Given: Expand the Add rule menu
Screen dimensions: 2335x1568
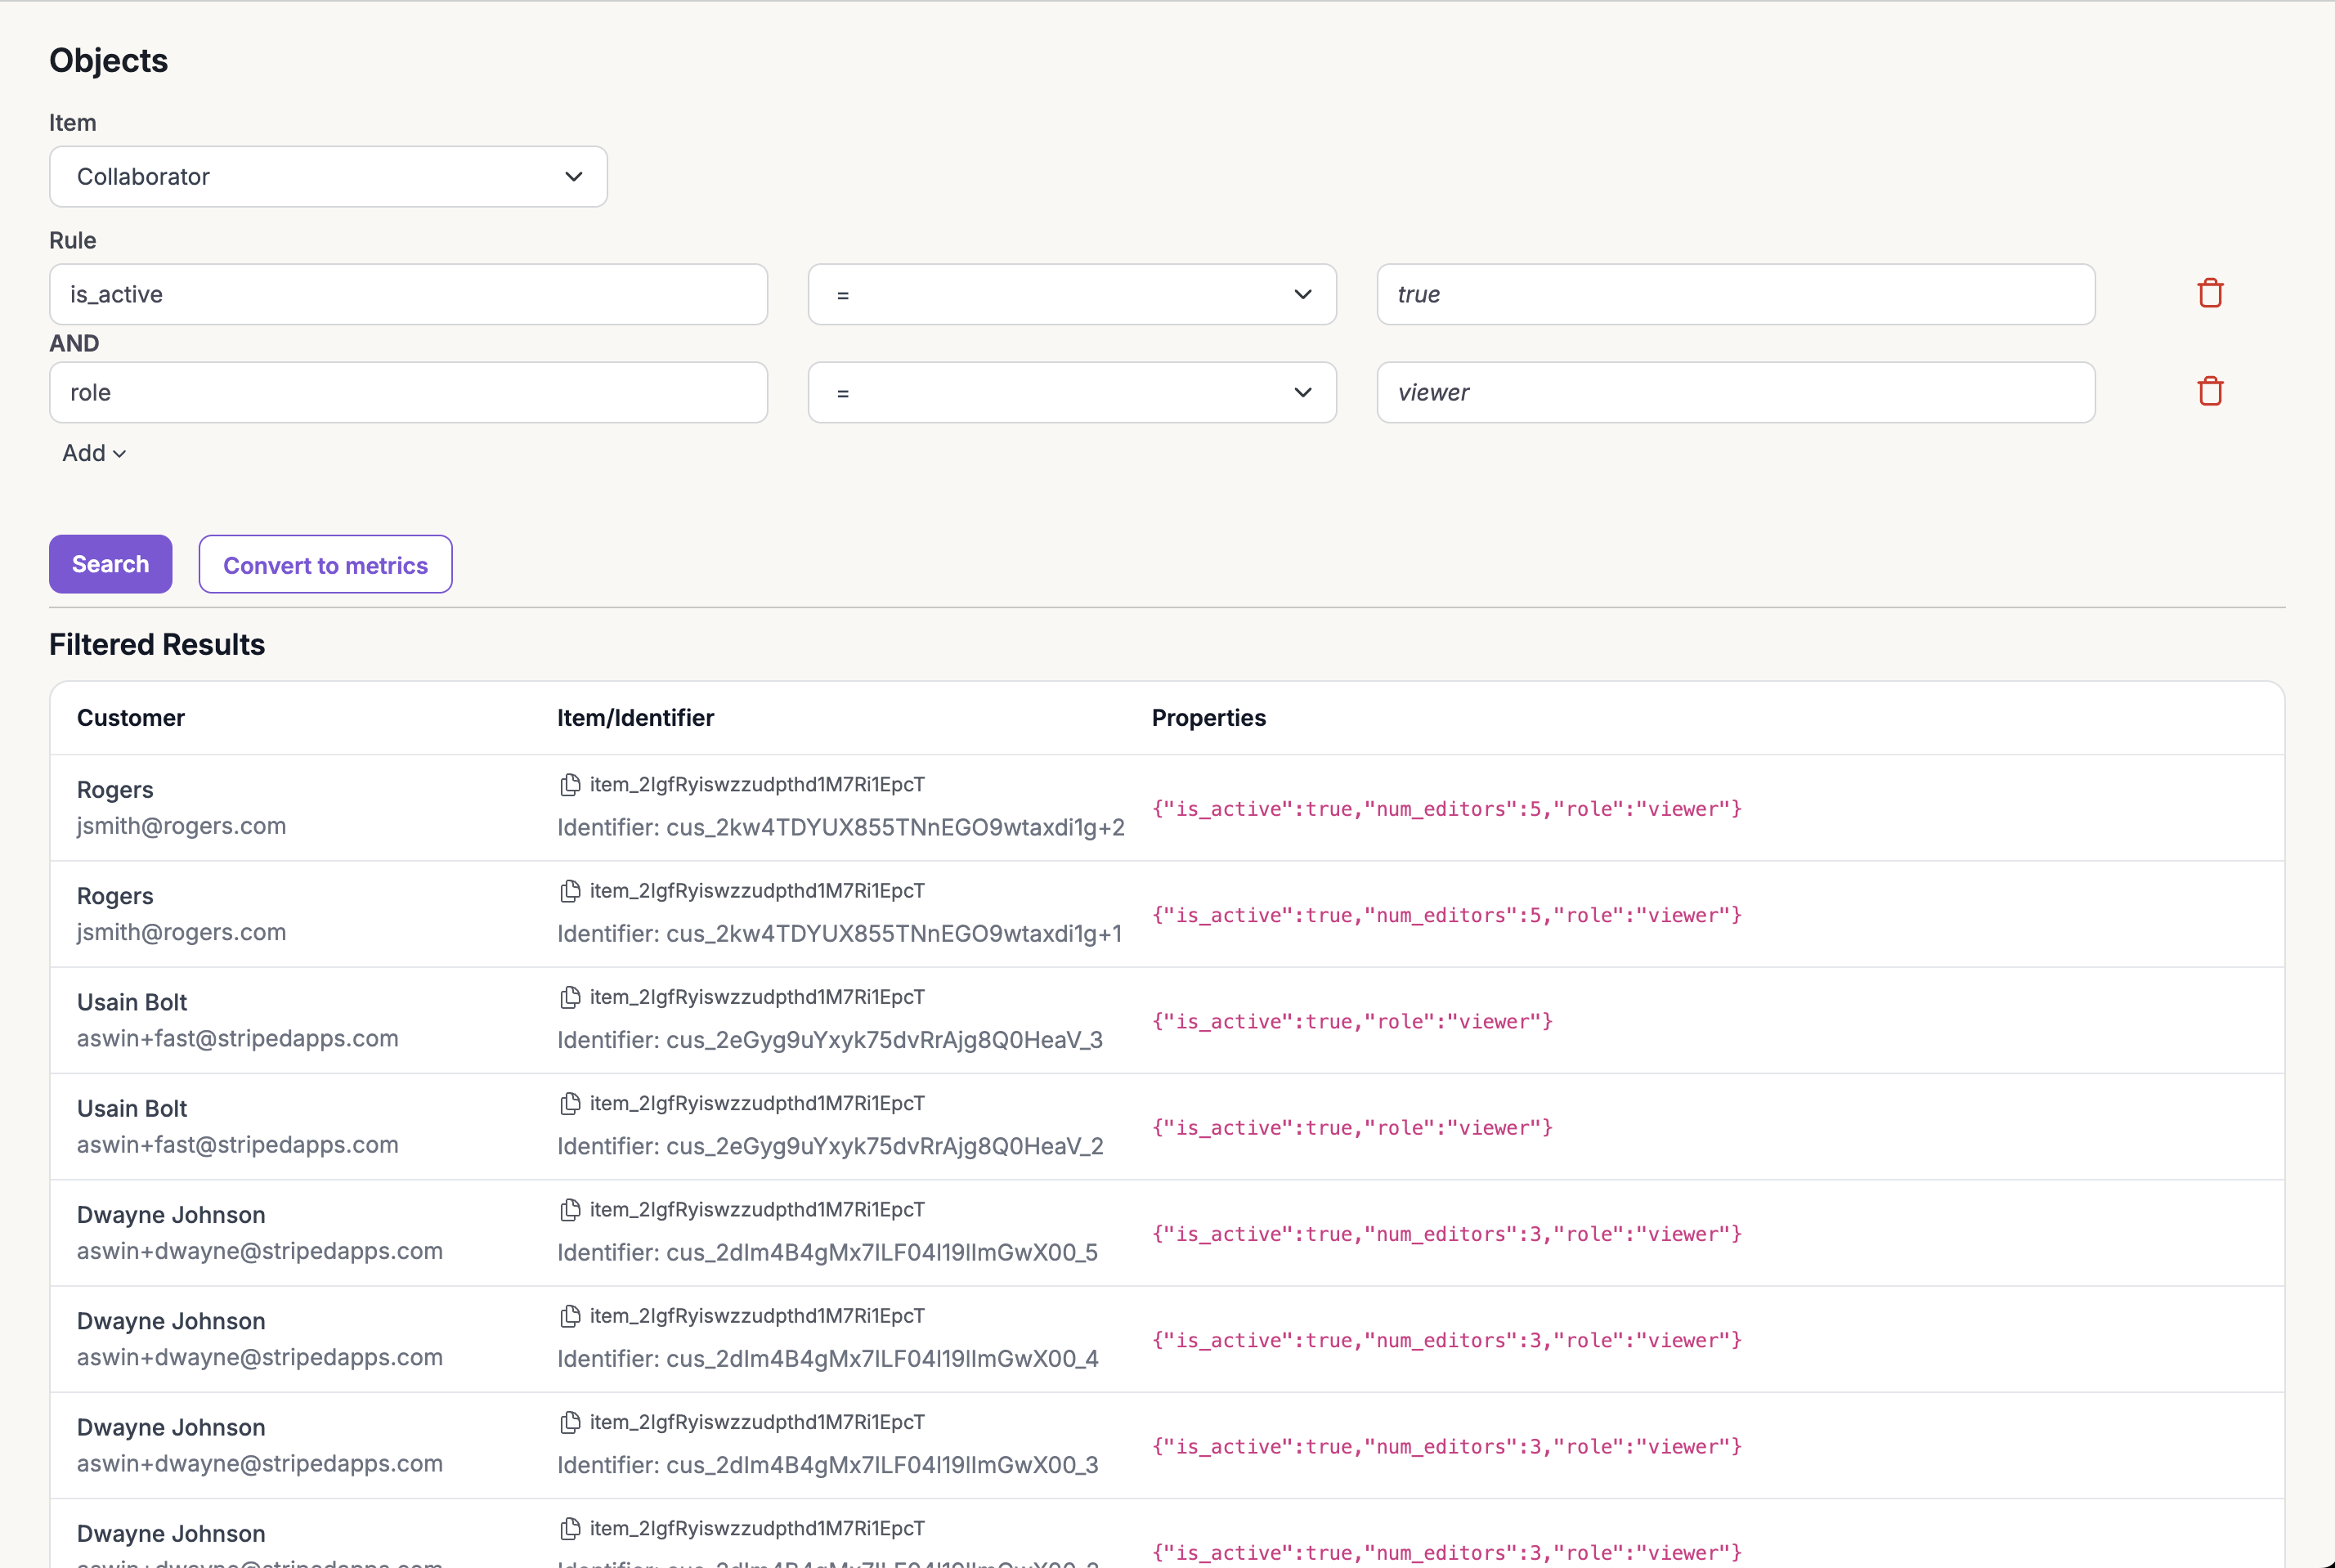Looking at the screenshot, I should 94,453.
